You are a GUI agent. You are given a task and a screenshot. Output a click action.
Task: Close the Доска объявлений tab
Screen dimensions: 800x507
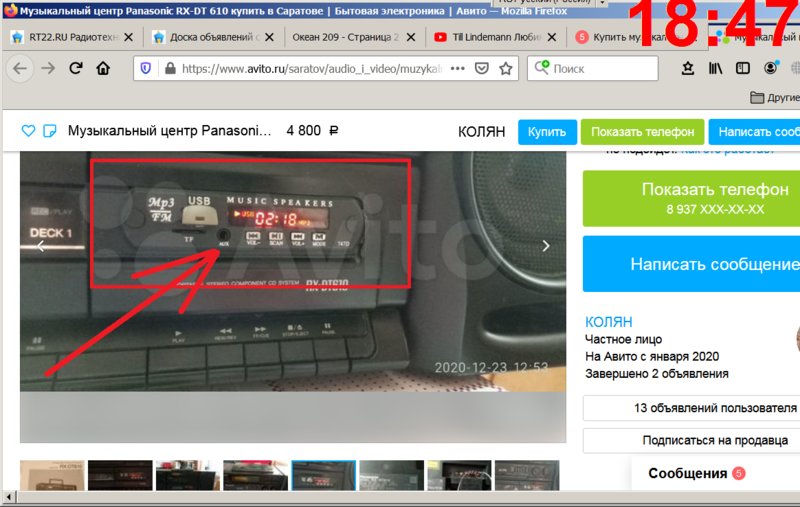coord(269,37)
